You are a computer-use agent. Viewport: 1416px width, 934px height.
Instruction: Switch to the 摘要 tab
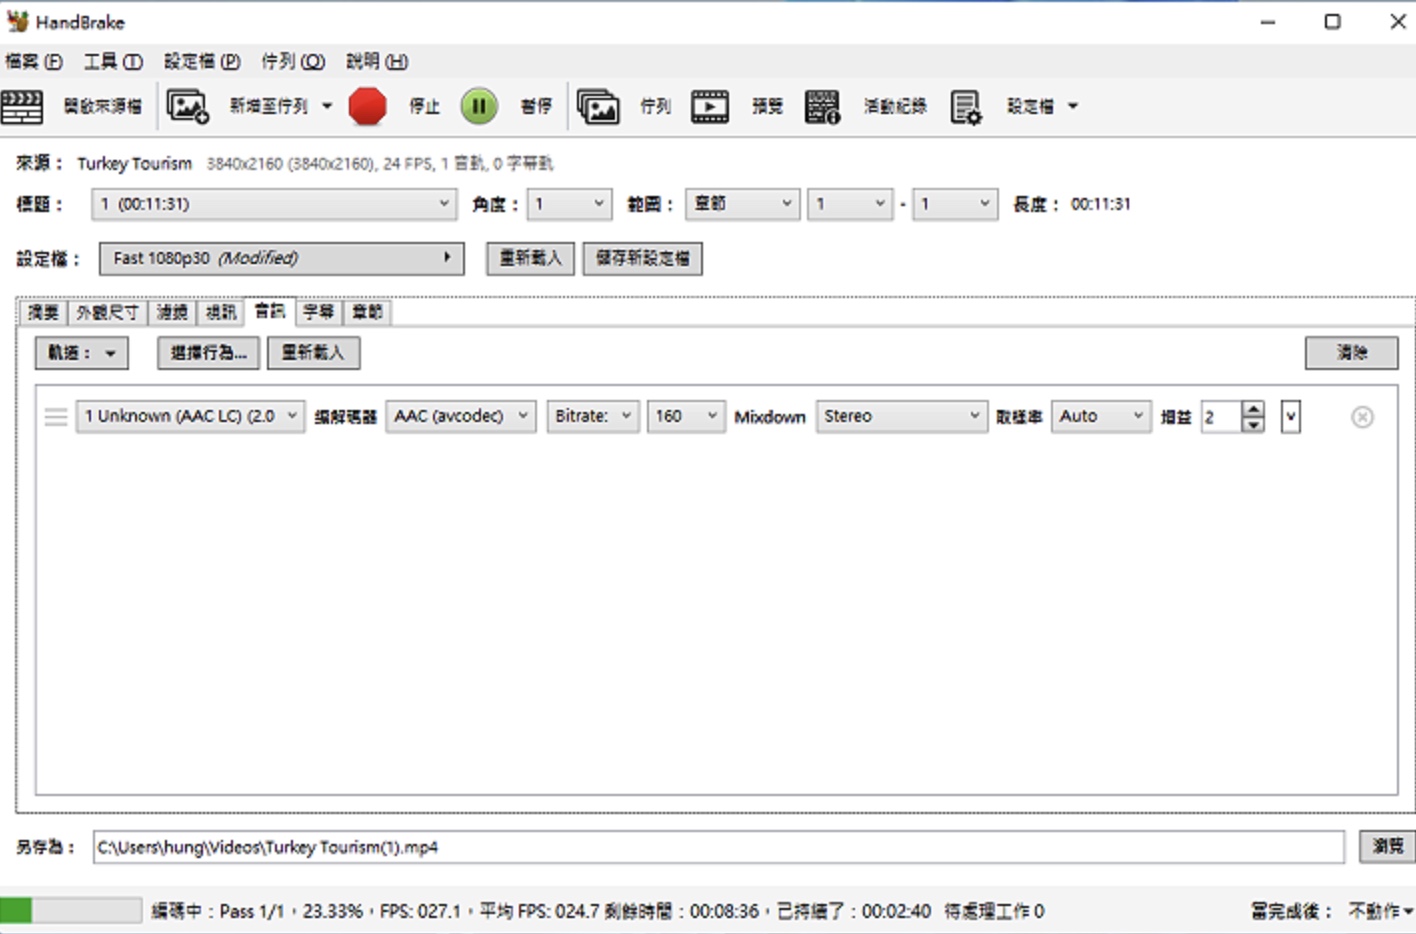[x=43, y=313]
